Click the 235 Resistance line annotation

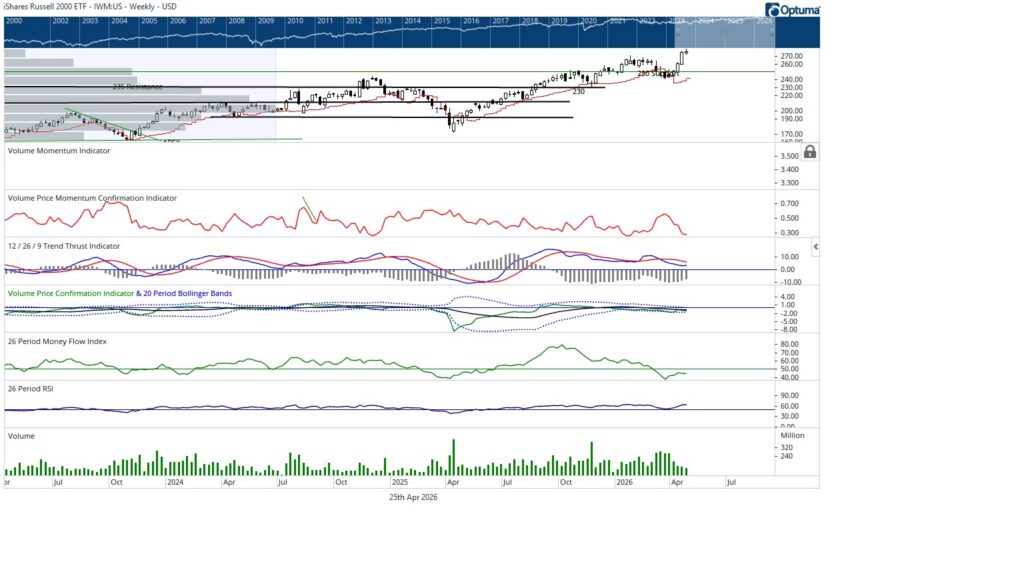(138, 87)
